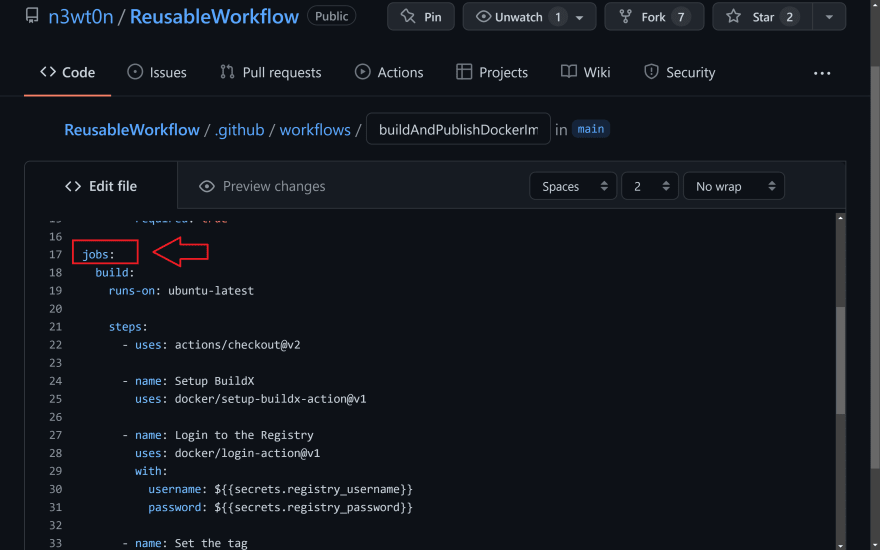880x550 pixels.
Task: Open the fork count badge showing 7
Action: (680, 17)
